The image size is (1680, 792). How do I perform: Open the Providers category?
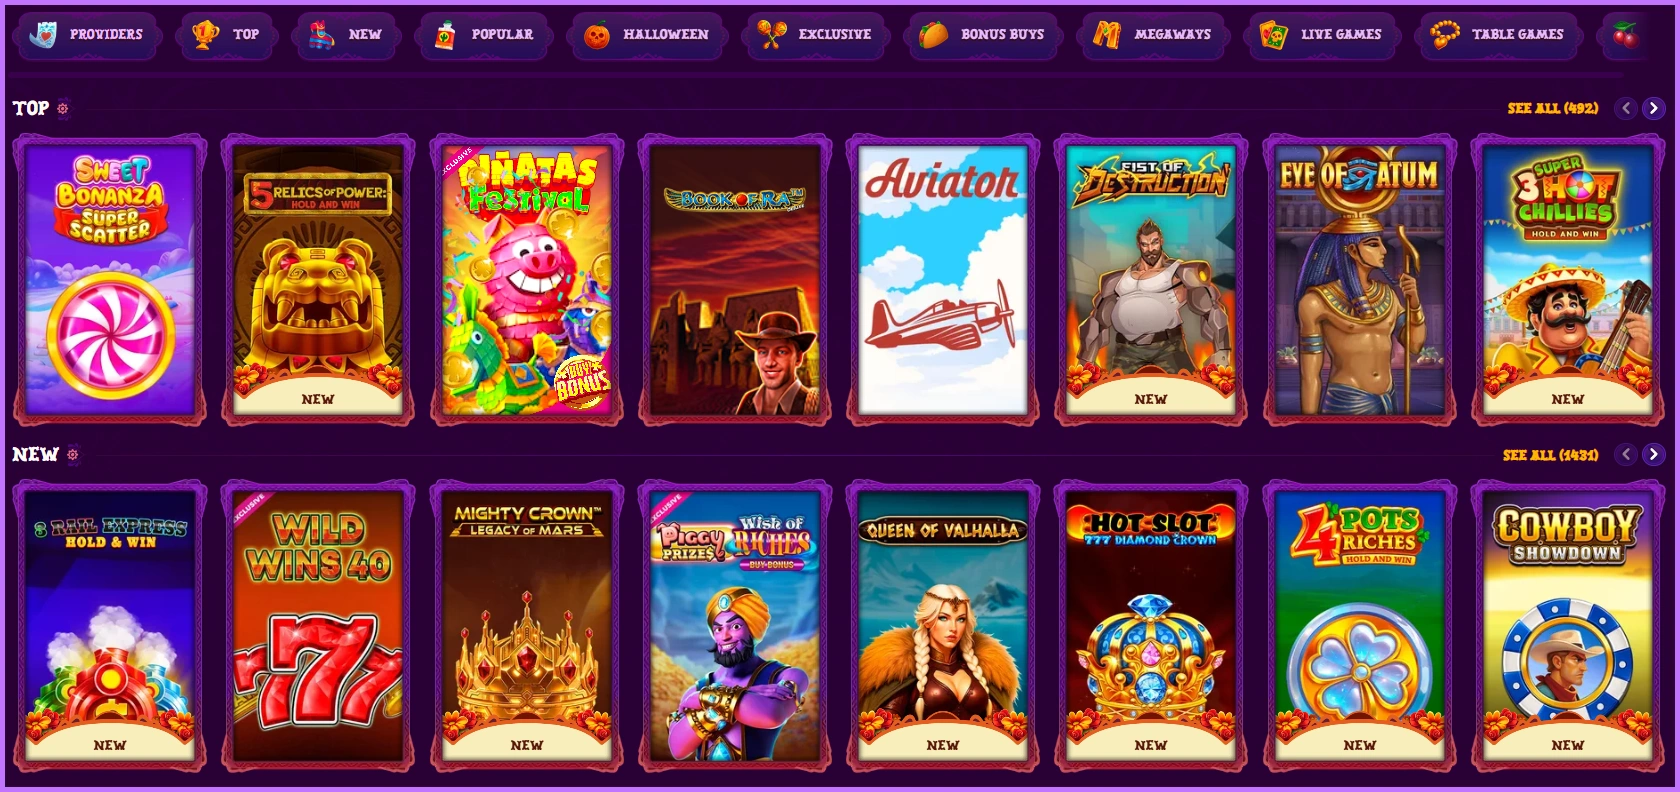click(86, 35)
